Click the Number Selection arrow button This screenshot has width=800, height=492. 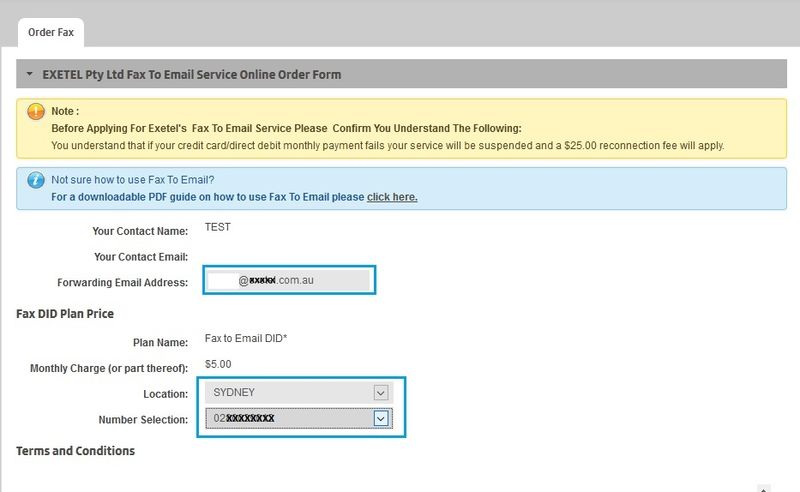(381, 419)
